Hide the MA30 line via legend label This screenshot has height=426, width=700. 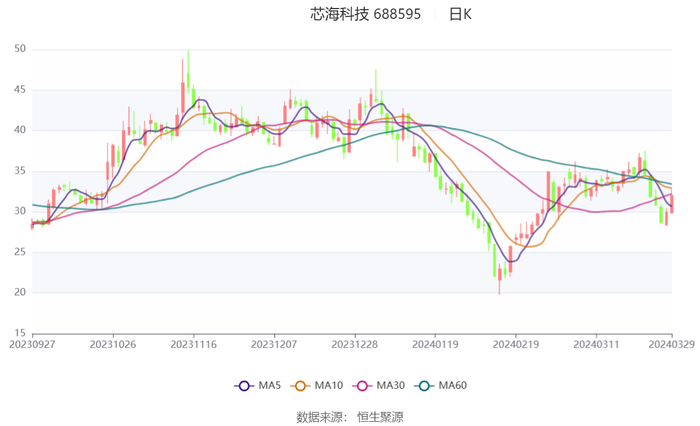(x=391, y=385)
